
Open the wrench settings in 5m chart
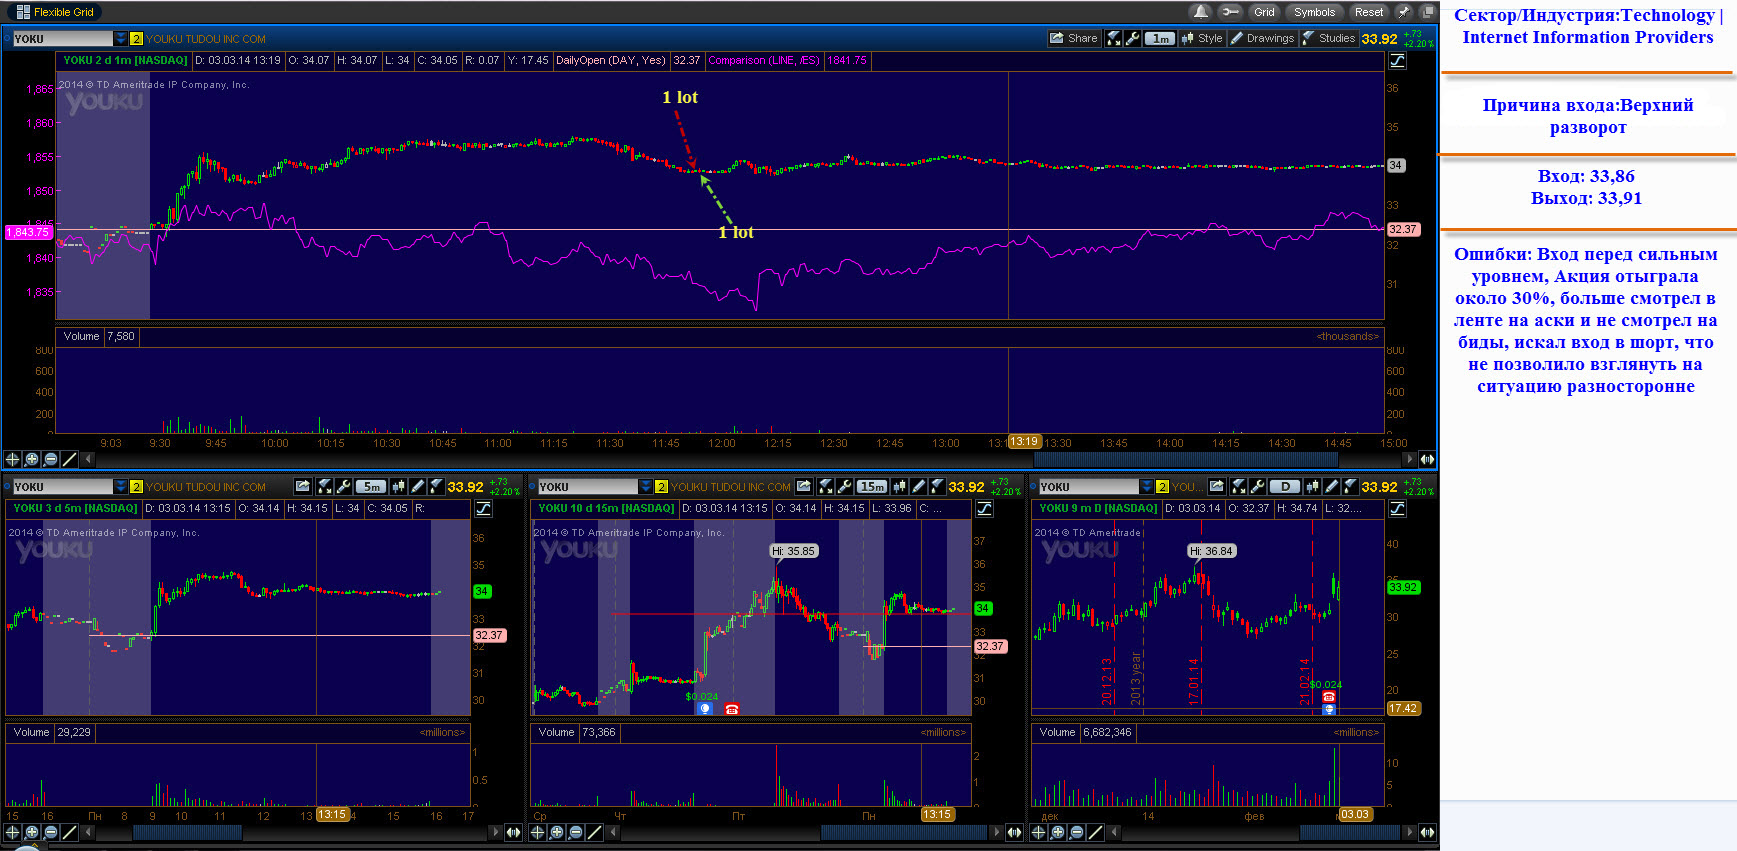[x=343, y=486]
